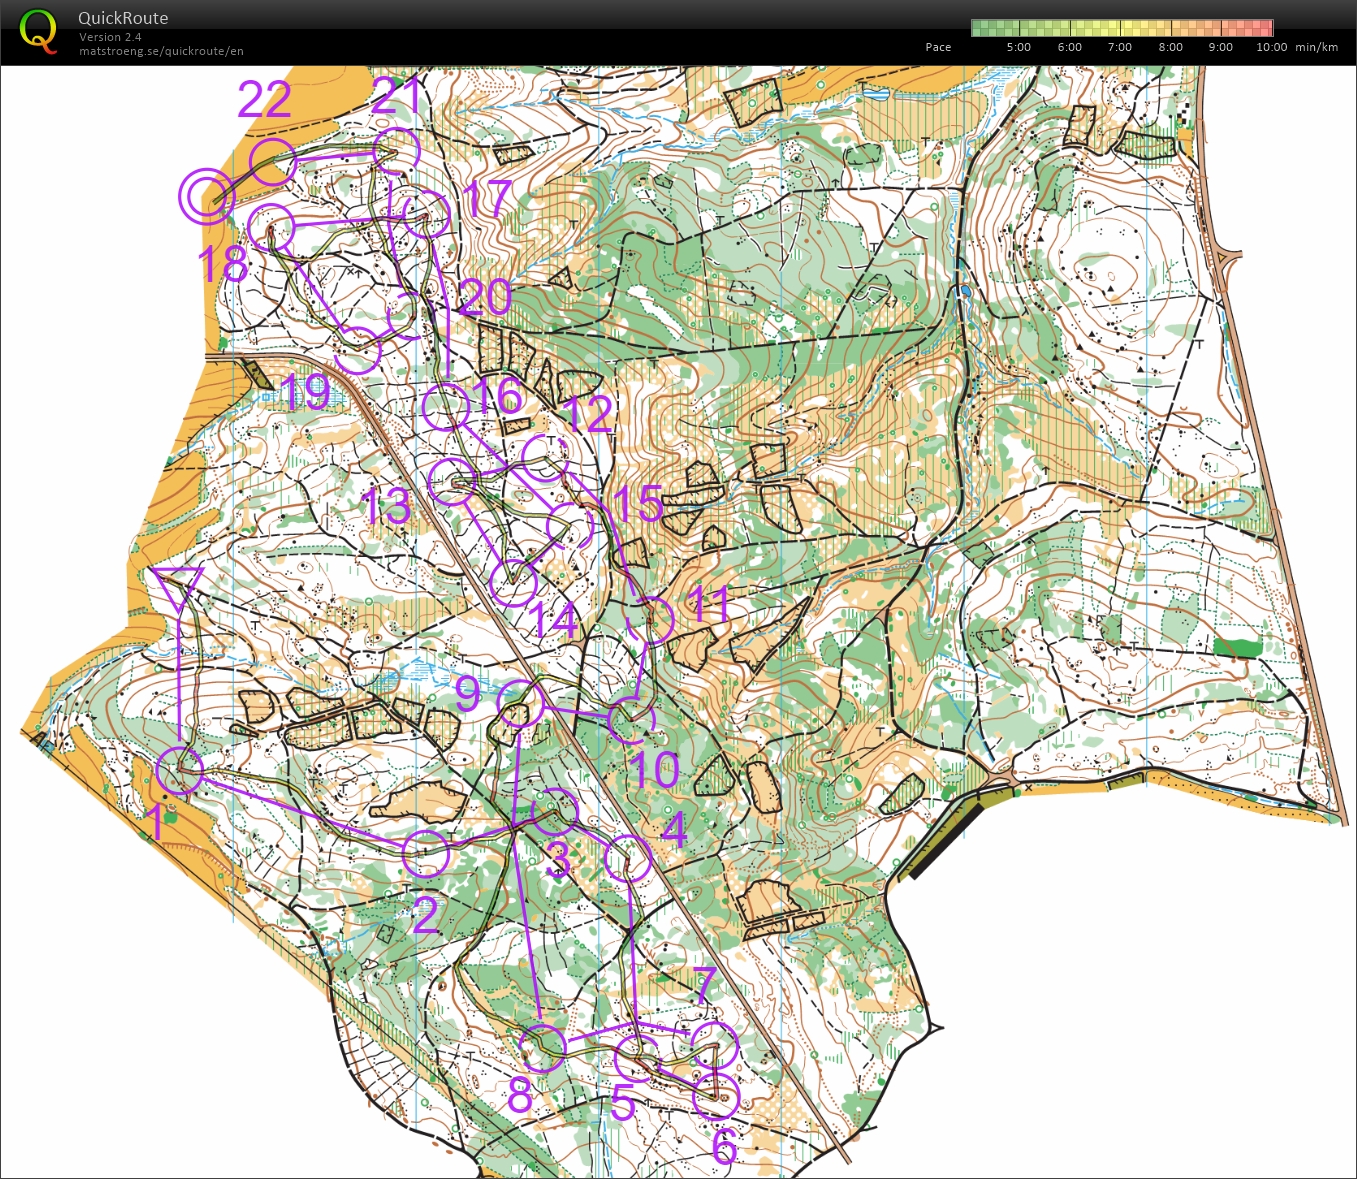
Task: Click control number 9 label
Action: click(467, 693)
